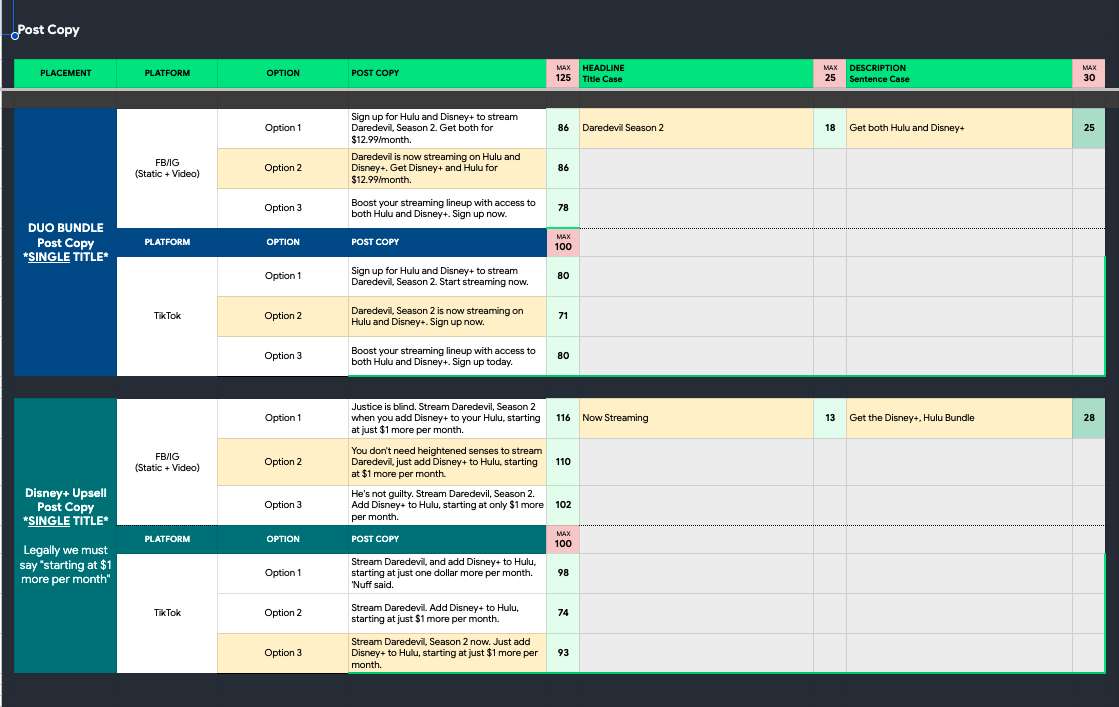The height and width of the screenshot is (707, 1119).
Task: Select the 'Post Copy' title cell
Action: (x=48, y=29)
